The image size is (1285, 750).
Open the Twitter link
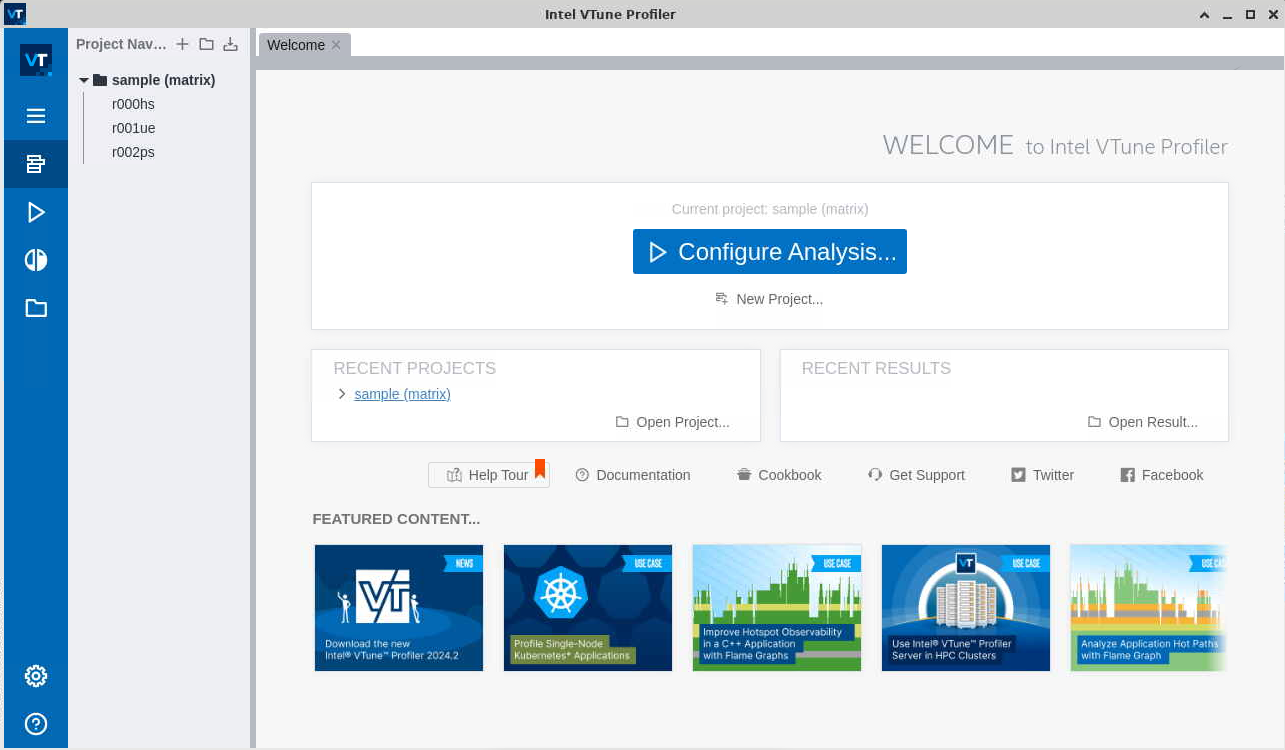(x=1042, y=475)
